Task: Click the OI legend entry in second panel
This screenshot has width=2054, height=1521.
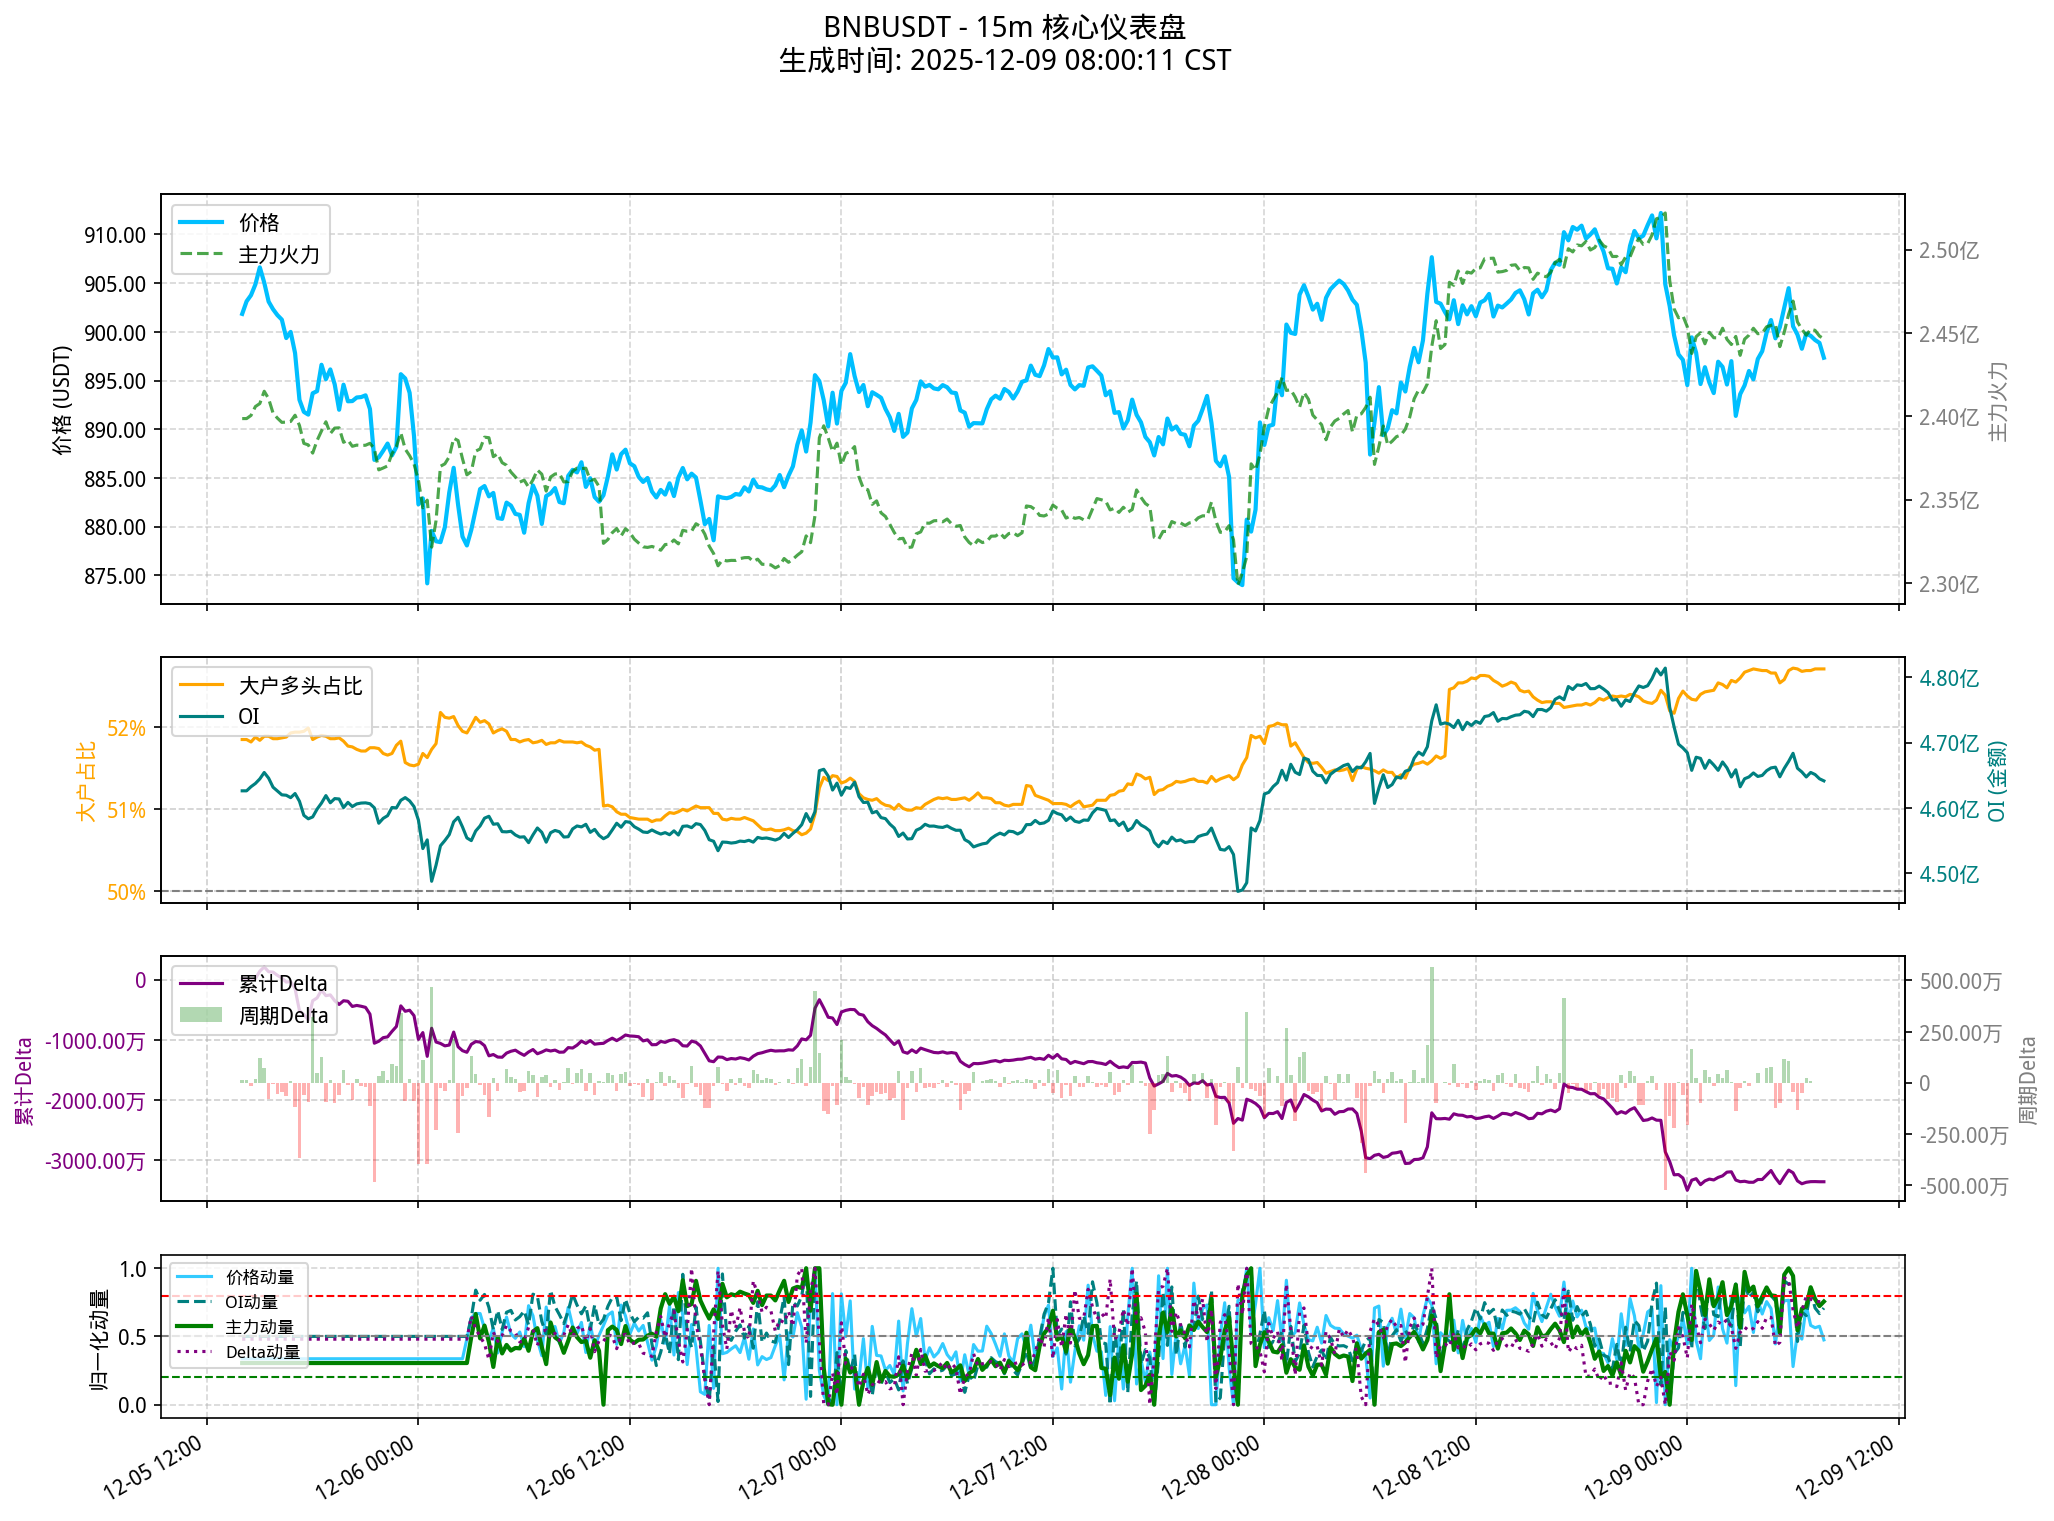Action: (x=248, y=717)
